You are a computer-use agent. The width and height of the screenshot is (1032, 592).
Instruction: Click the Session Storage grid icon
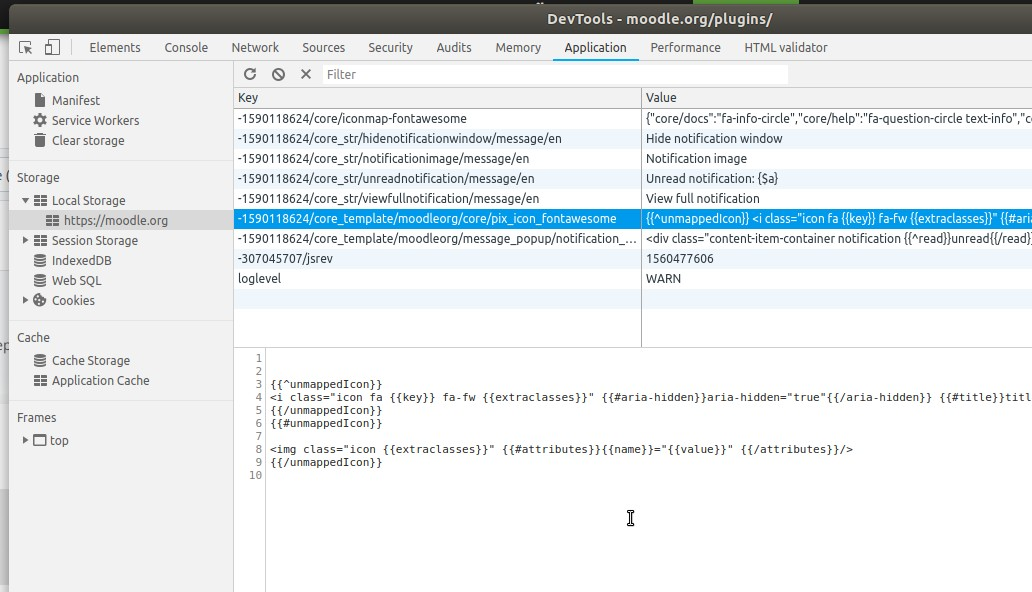point(40,240)
